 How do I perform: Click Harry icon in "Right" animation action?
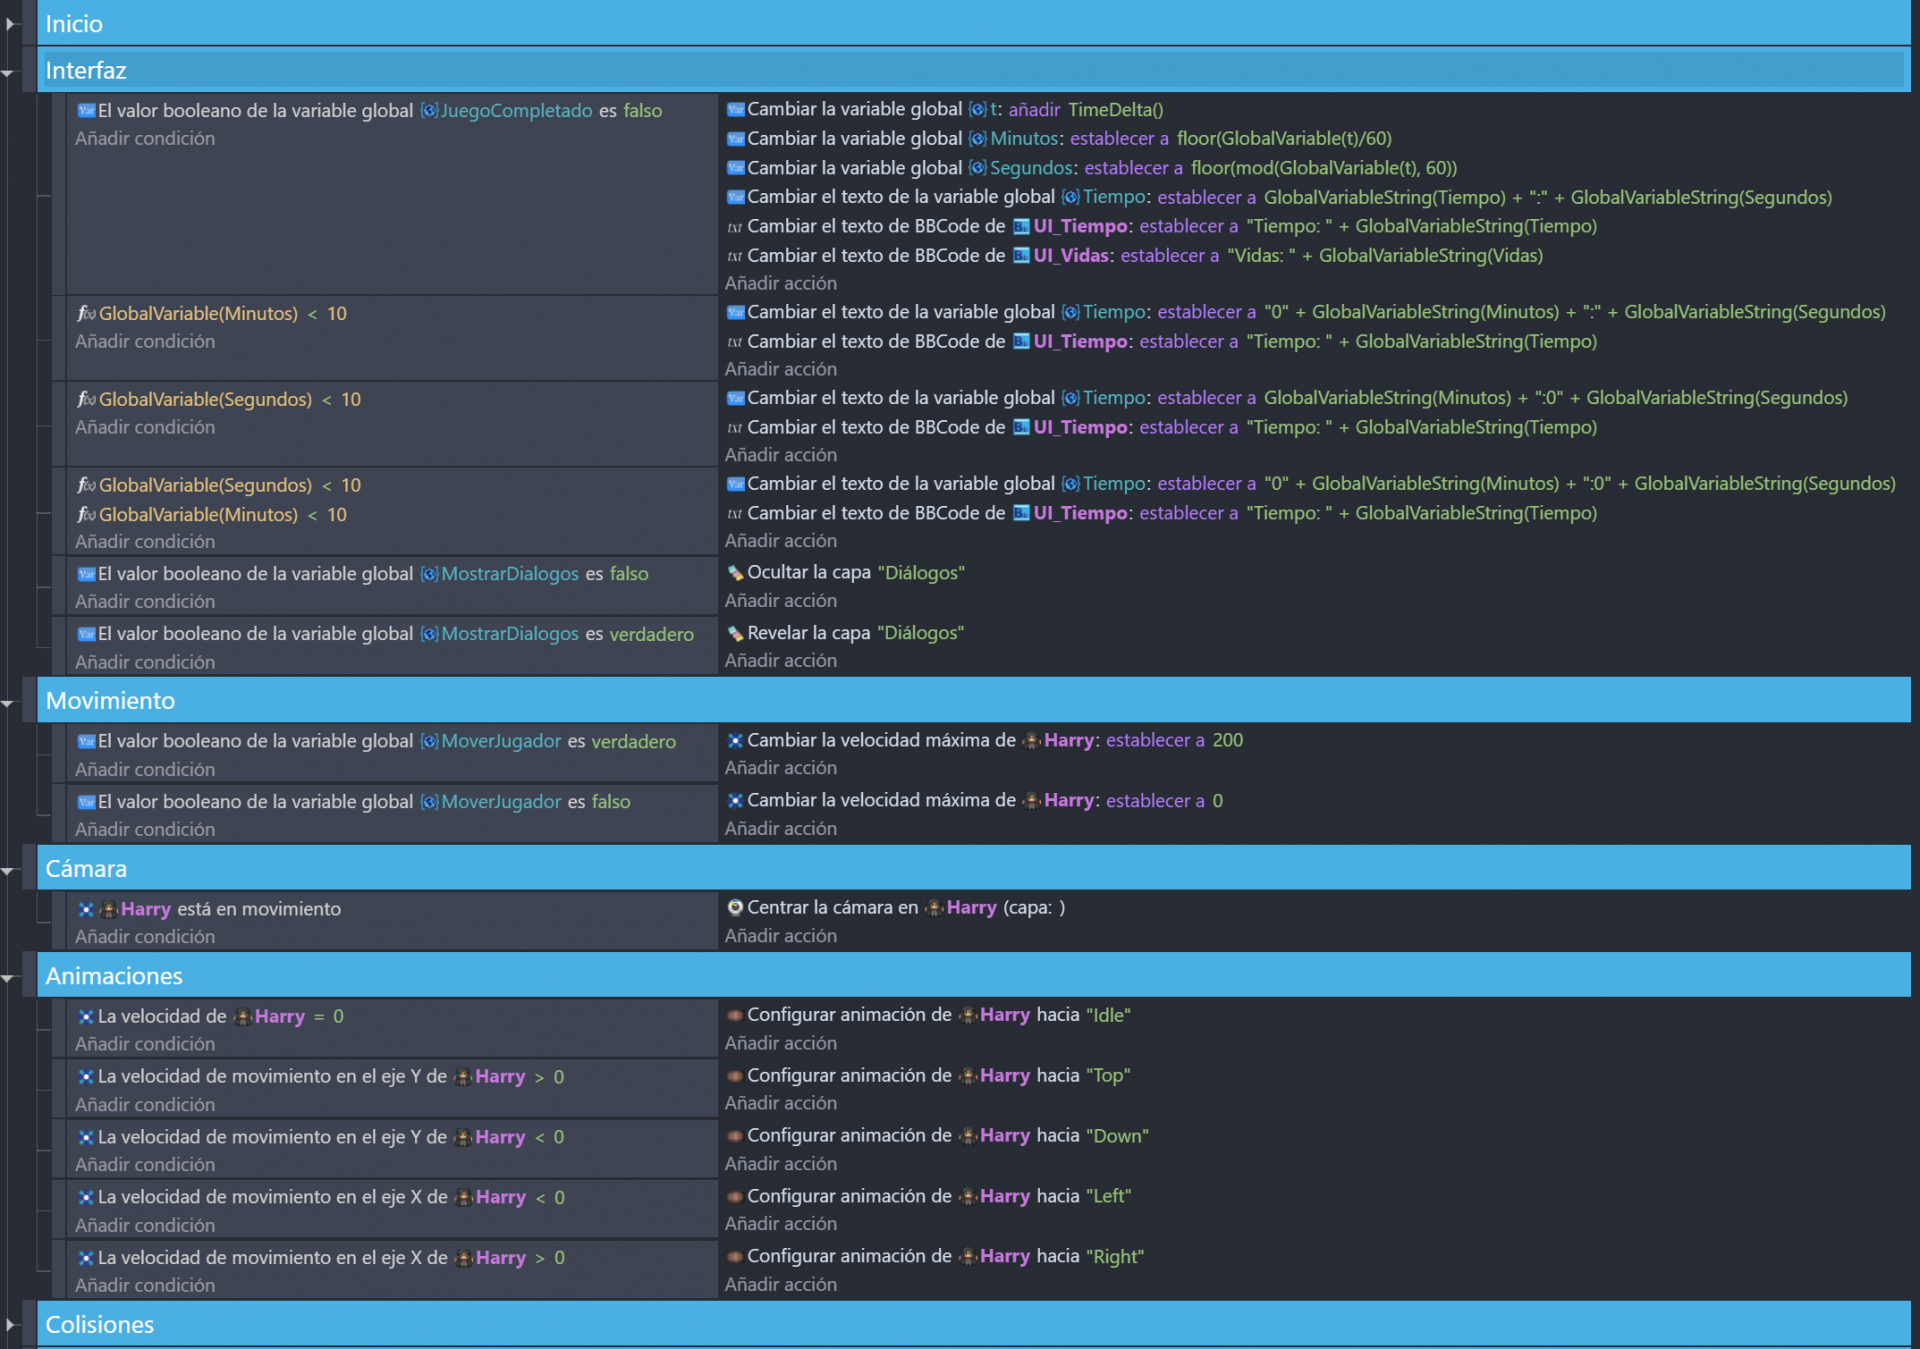(967, 1257)
